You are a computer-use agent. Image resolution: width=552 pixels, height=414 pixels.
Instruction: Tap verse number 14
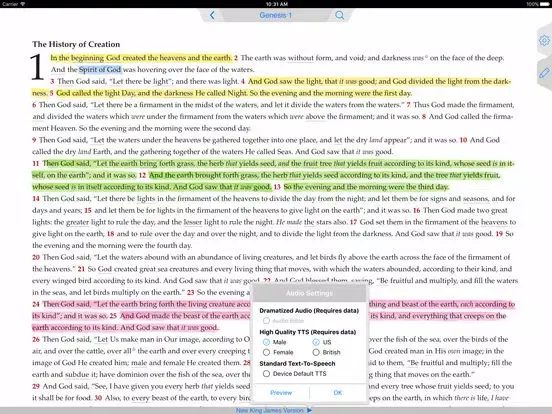click(x=36, y=199)
